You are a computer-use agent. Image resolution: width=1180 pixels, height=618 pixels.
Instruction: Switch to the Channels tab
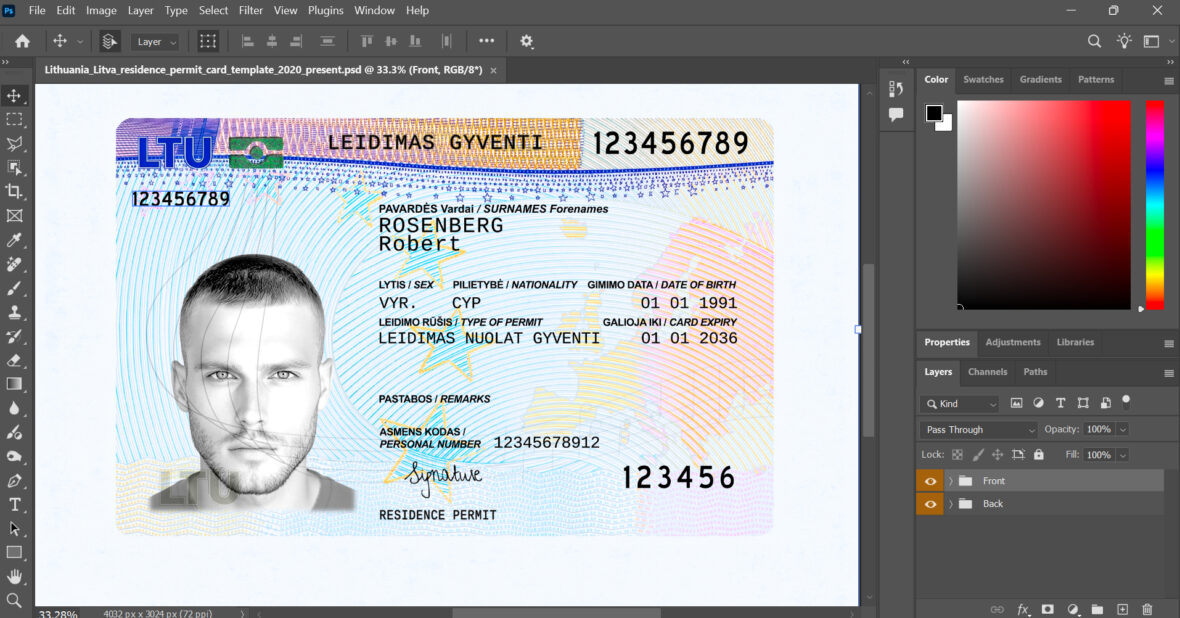coord(987,372)
